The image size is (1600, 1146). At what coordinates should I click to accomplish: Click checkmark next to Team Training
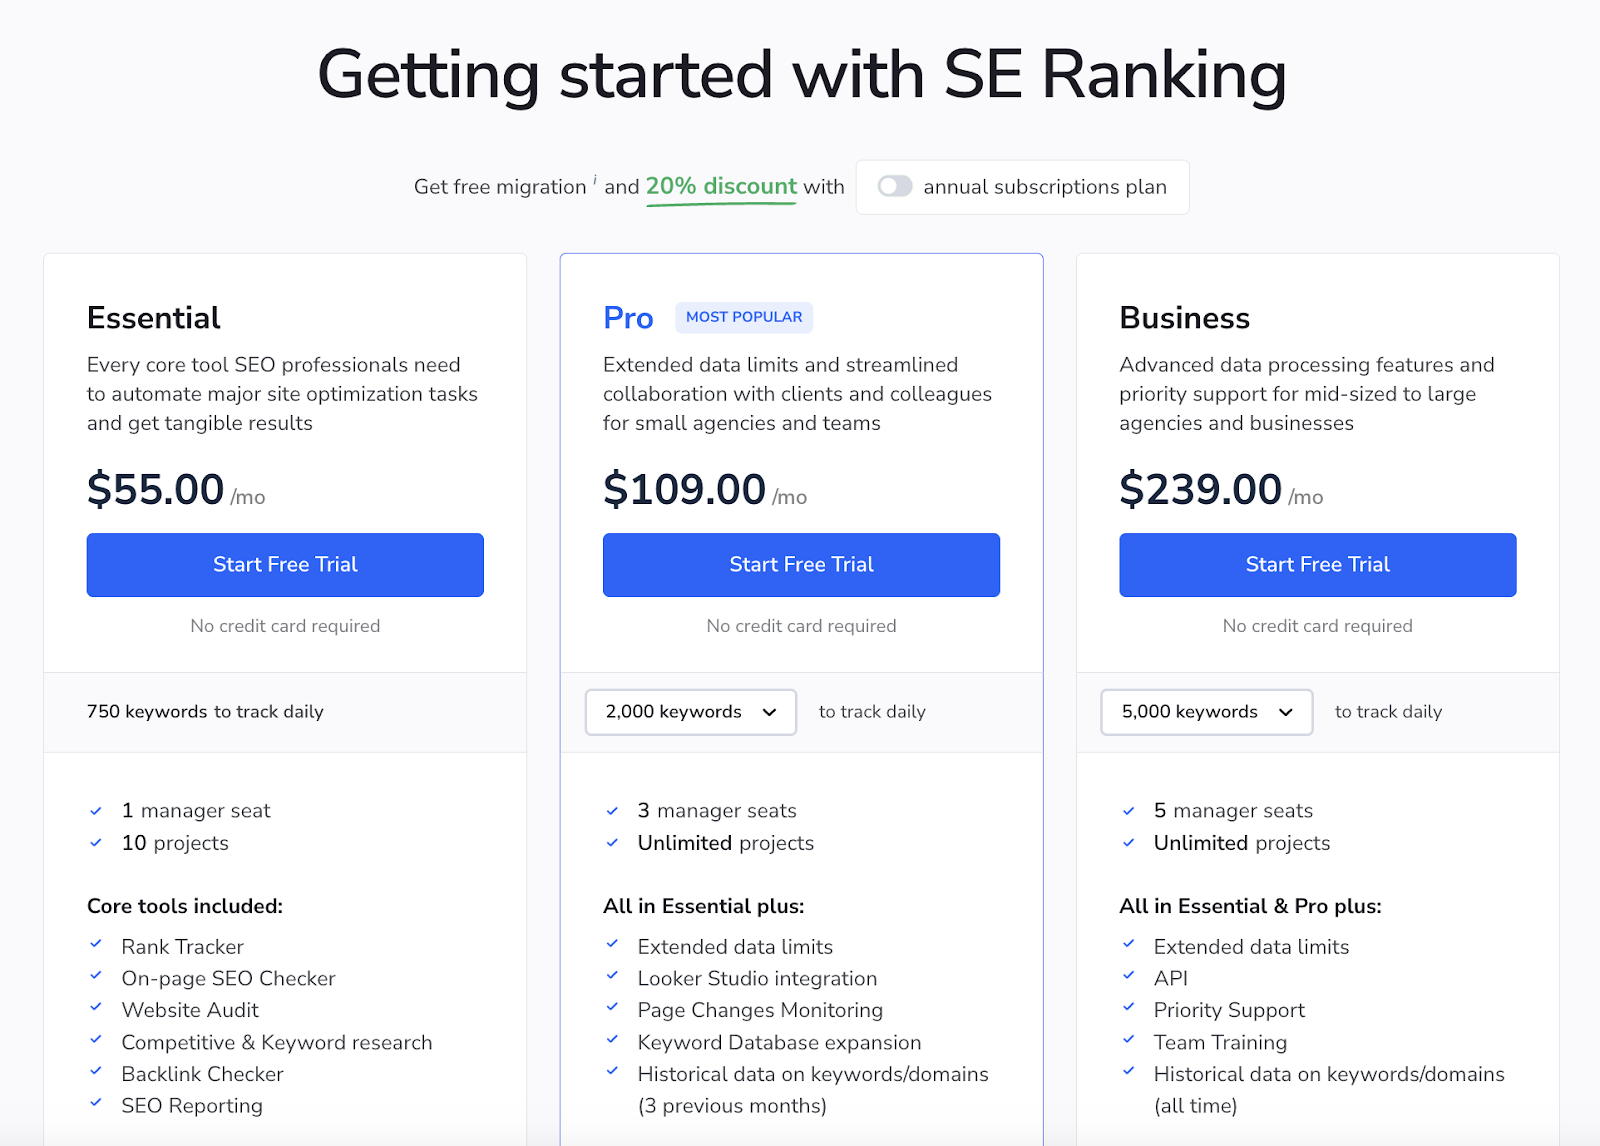(x=1128, y=1040)
